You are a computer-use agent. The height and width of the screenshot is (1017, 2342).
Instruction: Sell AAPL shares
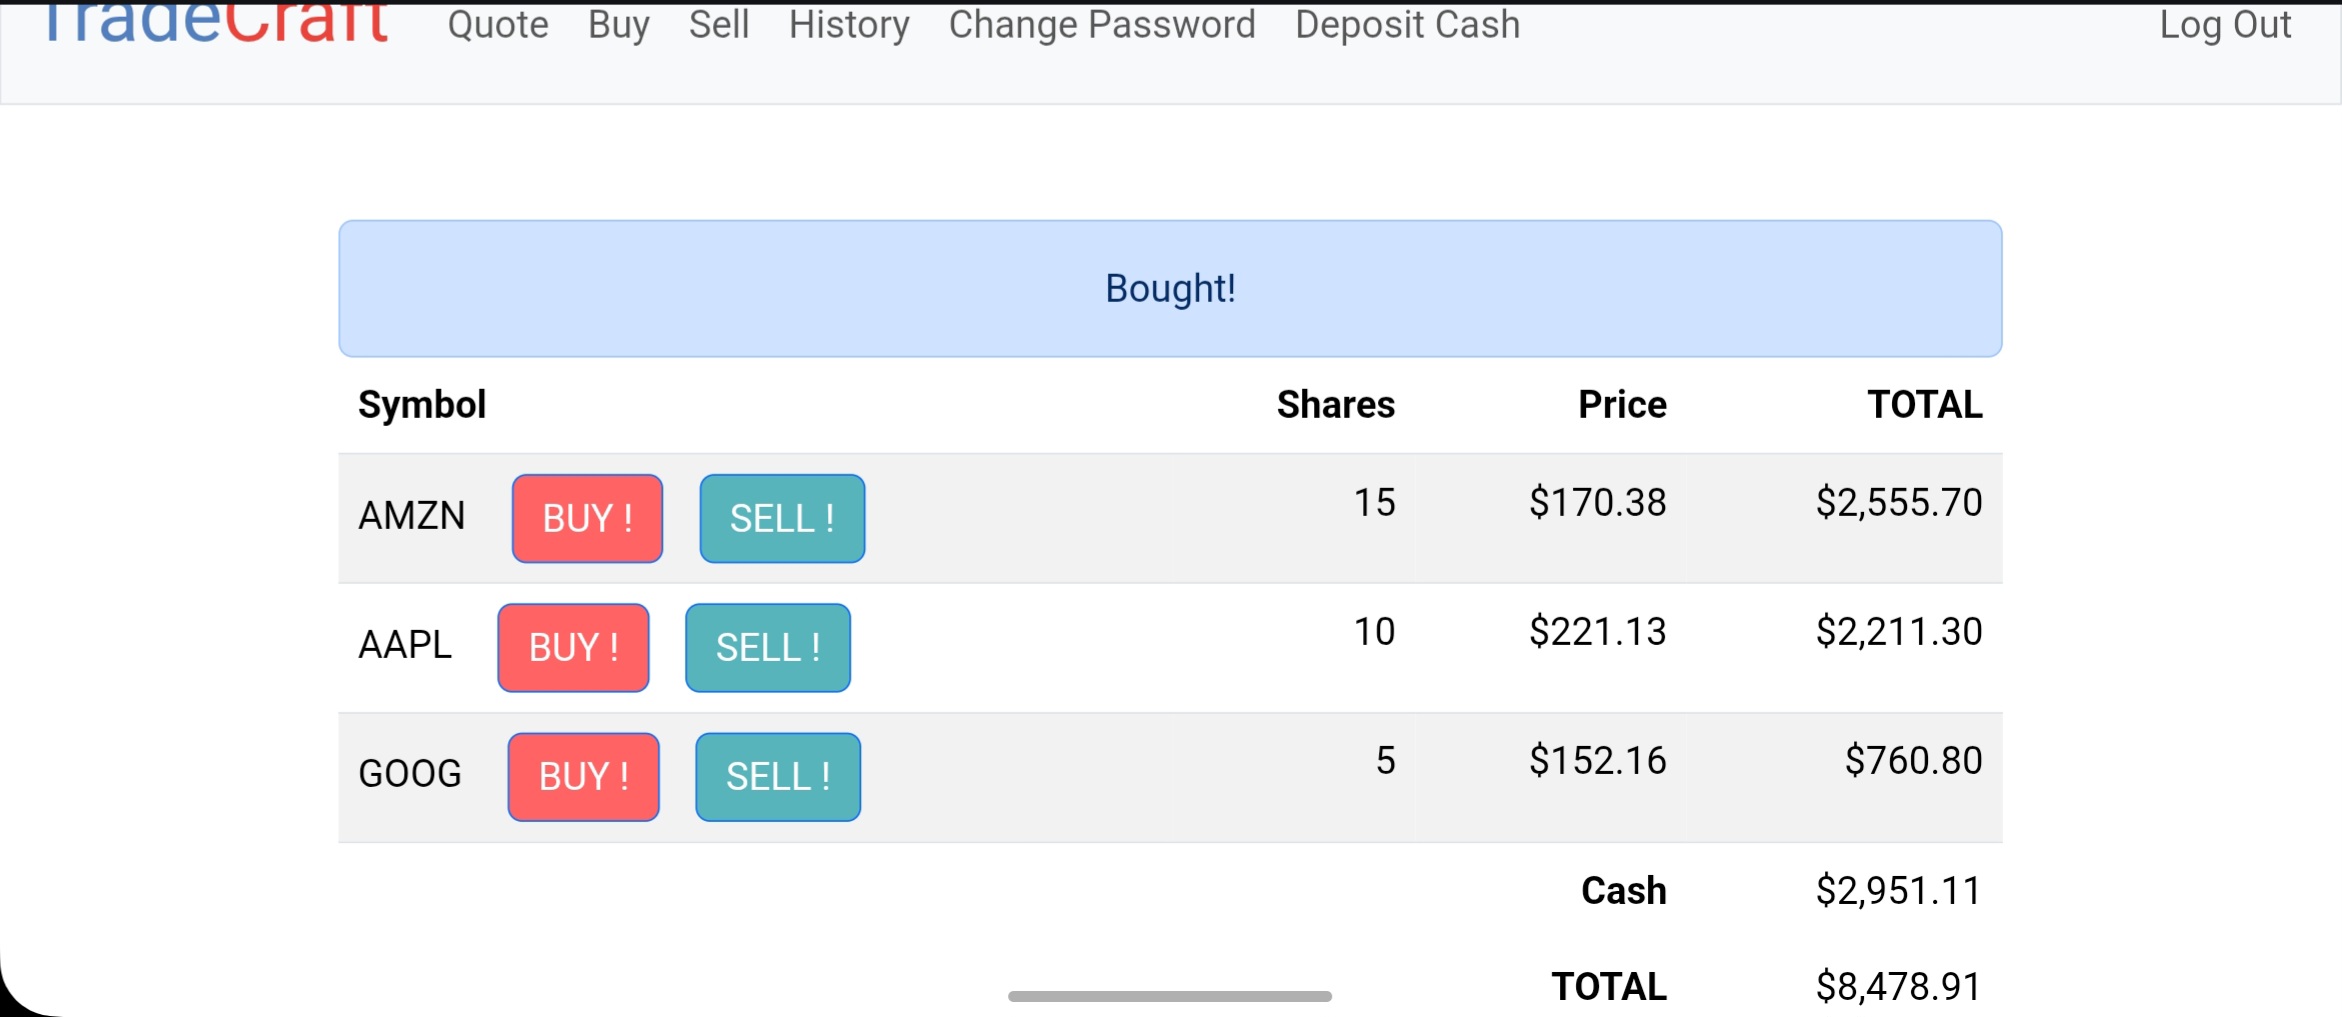click(x=767, y=647)
